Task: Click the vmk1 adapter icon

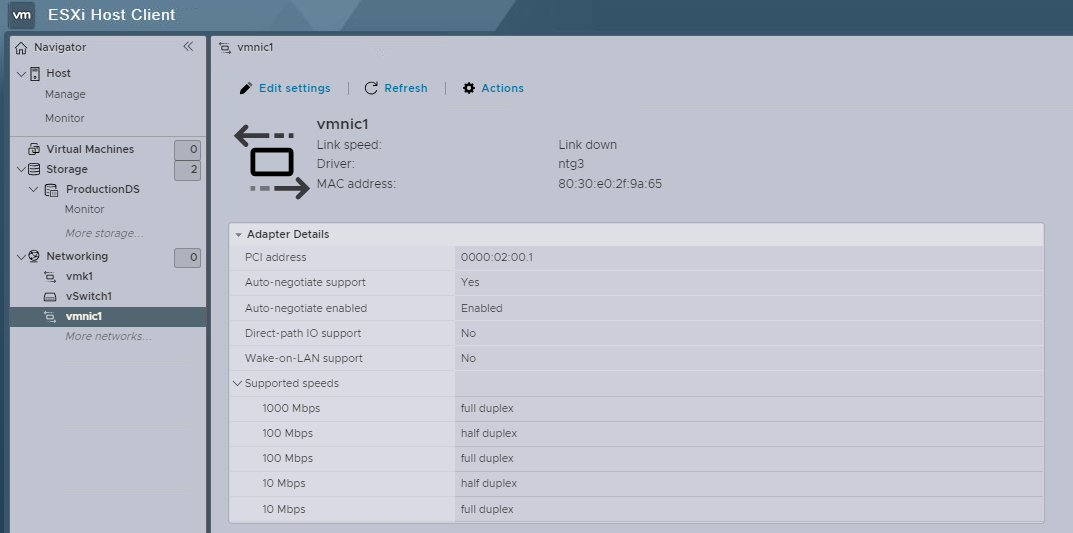Action: point(50,276)
